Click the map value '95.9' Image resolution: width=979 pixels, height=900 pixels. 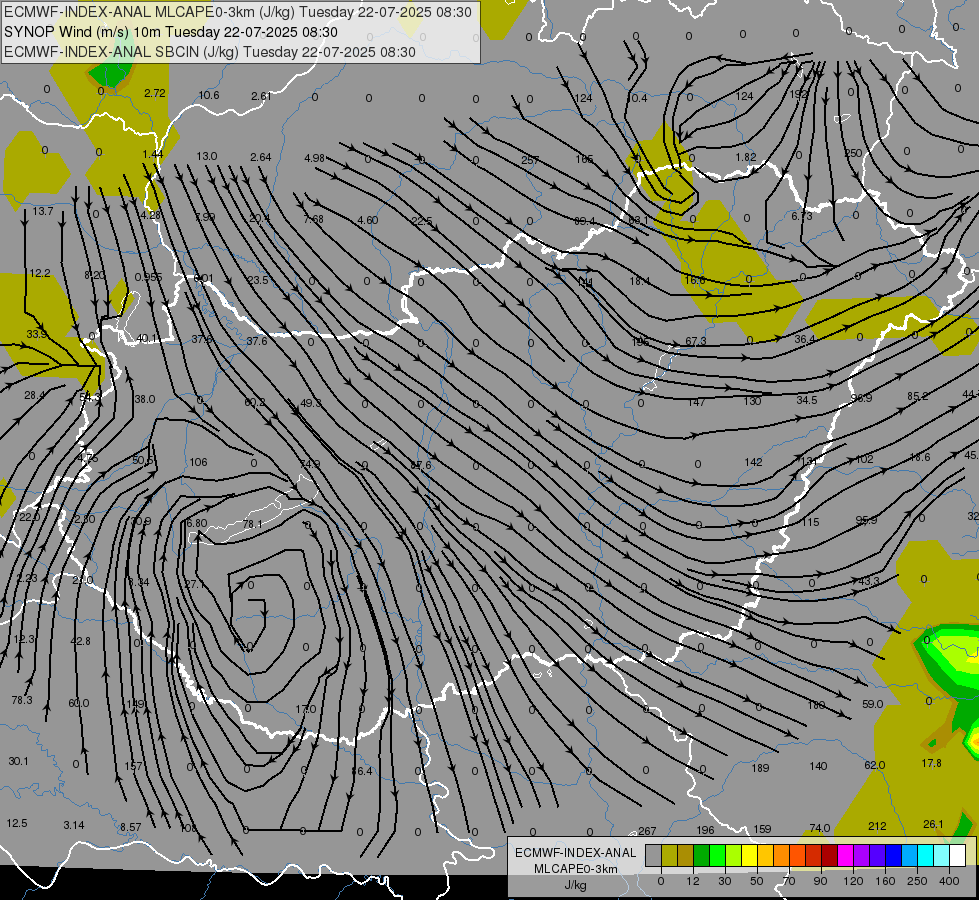[x=866, y=520]
